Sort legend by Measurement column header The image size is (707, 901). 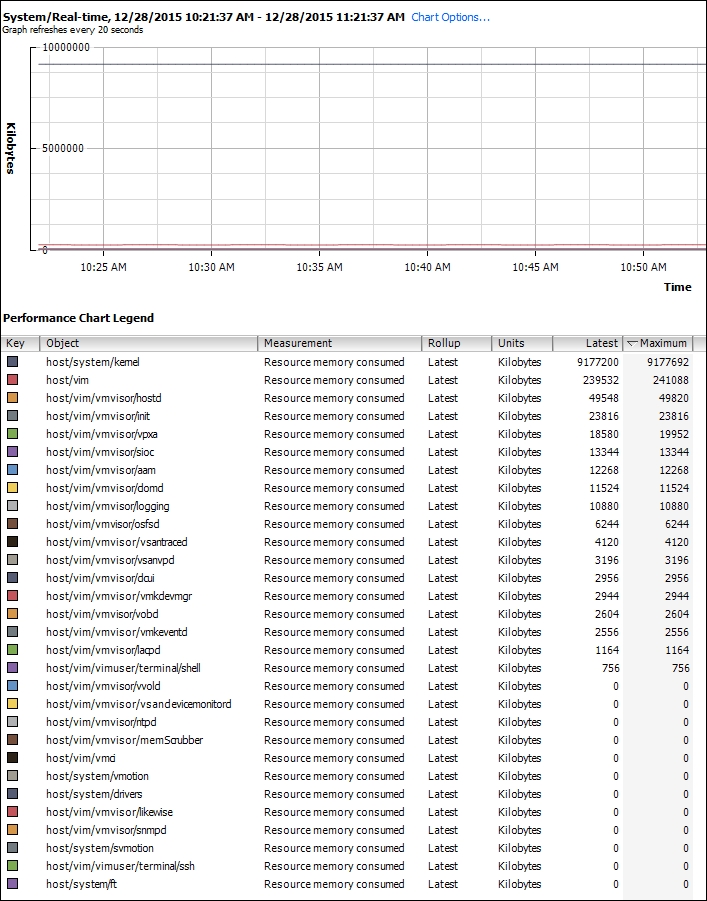pos(339,343)
